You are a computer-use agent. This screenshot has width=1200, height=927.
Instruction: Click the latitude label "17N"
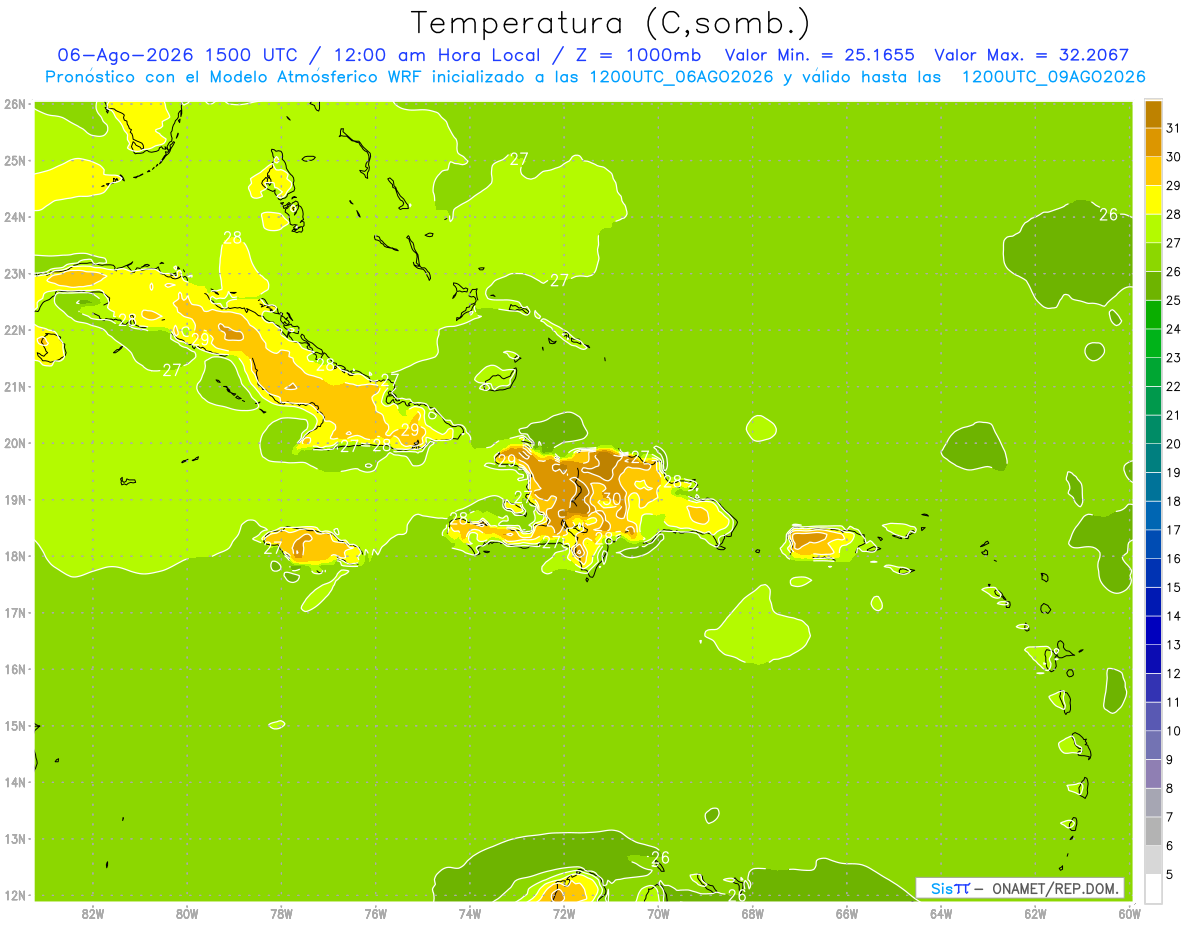pyautogui.click(x=15, y=612)
